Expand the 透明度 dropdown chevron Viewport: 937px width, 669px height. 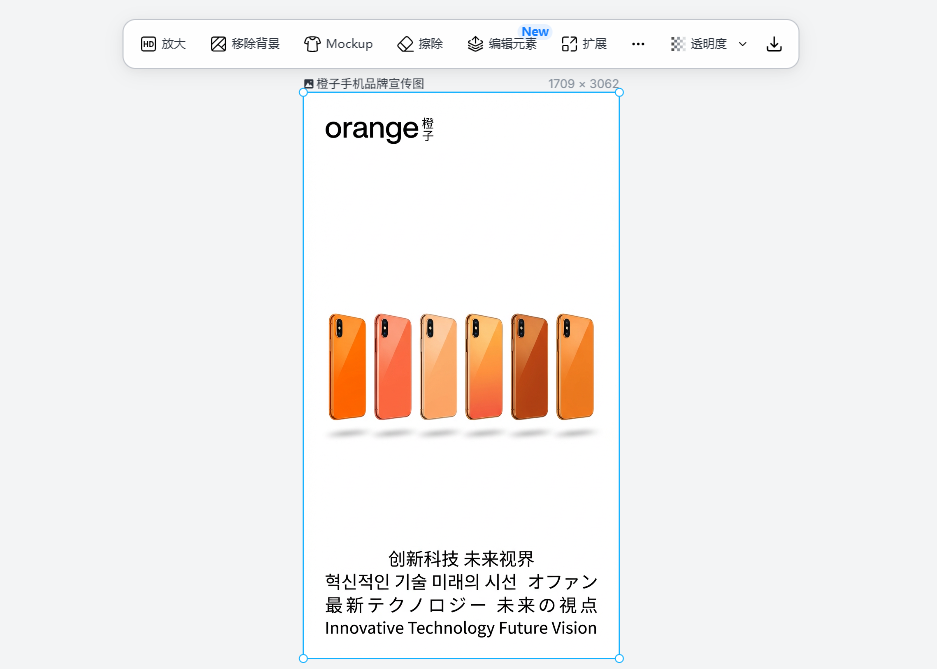point(742,44)
